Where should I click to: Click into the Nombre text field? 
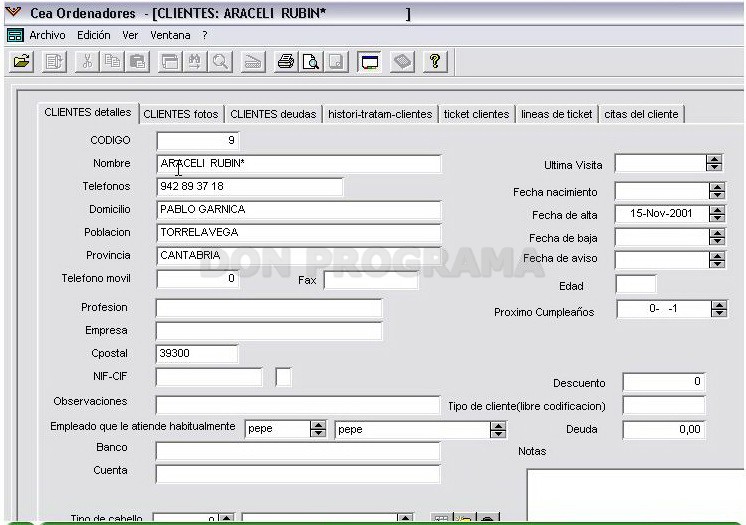299,164
